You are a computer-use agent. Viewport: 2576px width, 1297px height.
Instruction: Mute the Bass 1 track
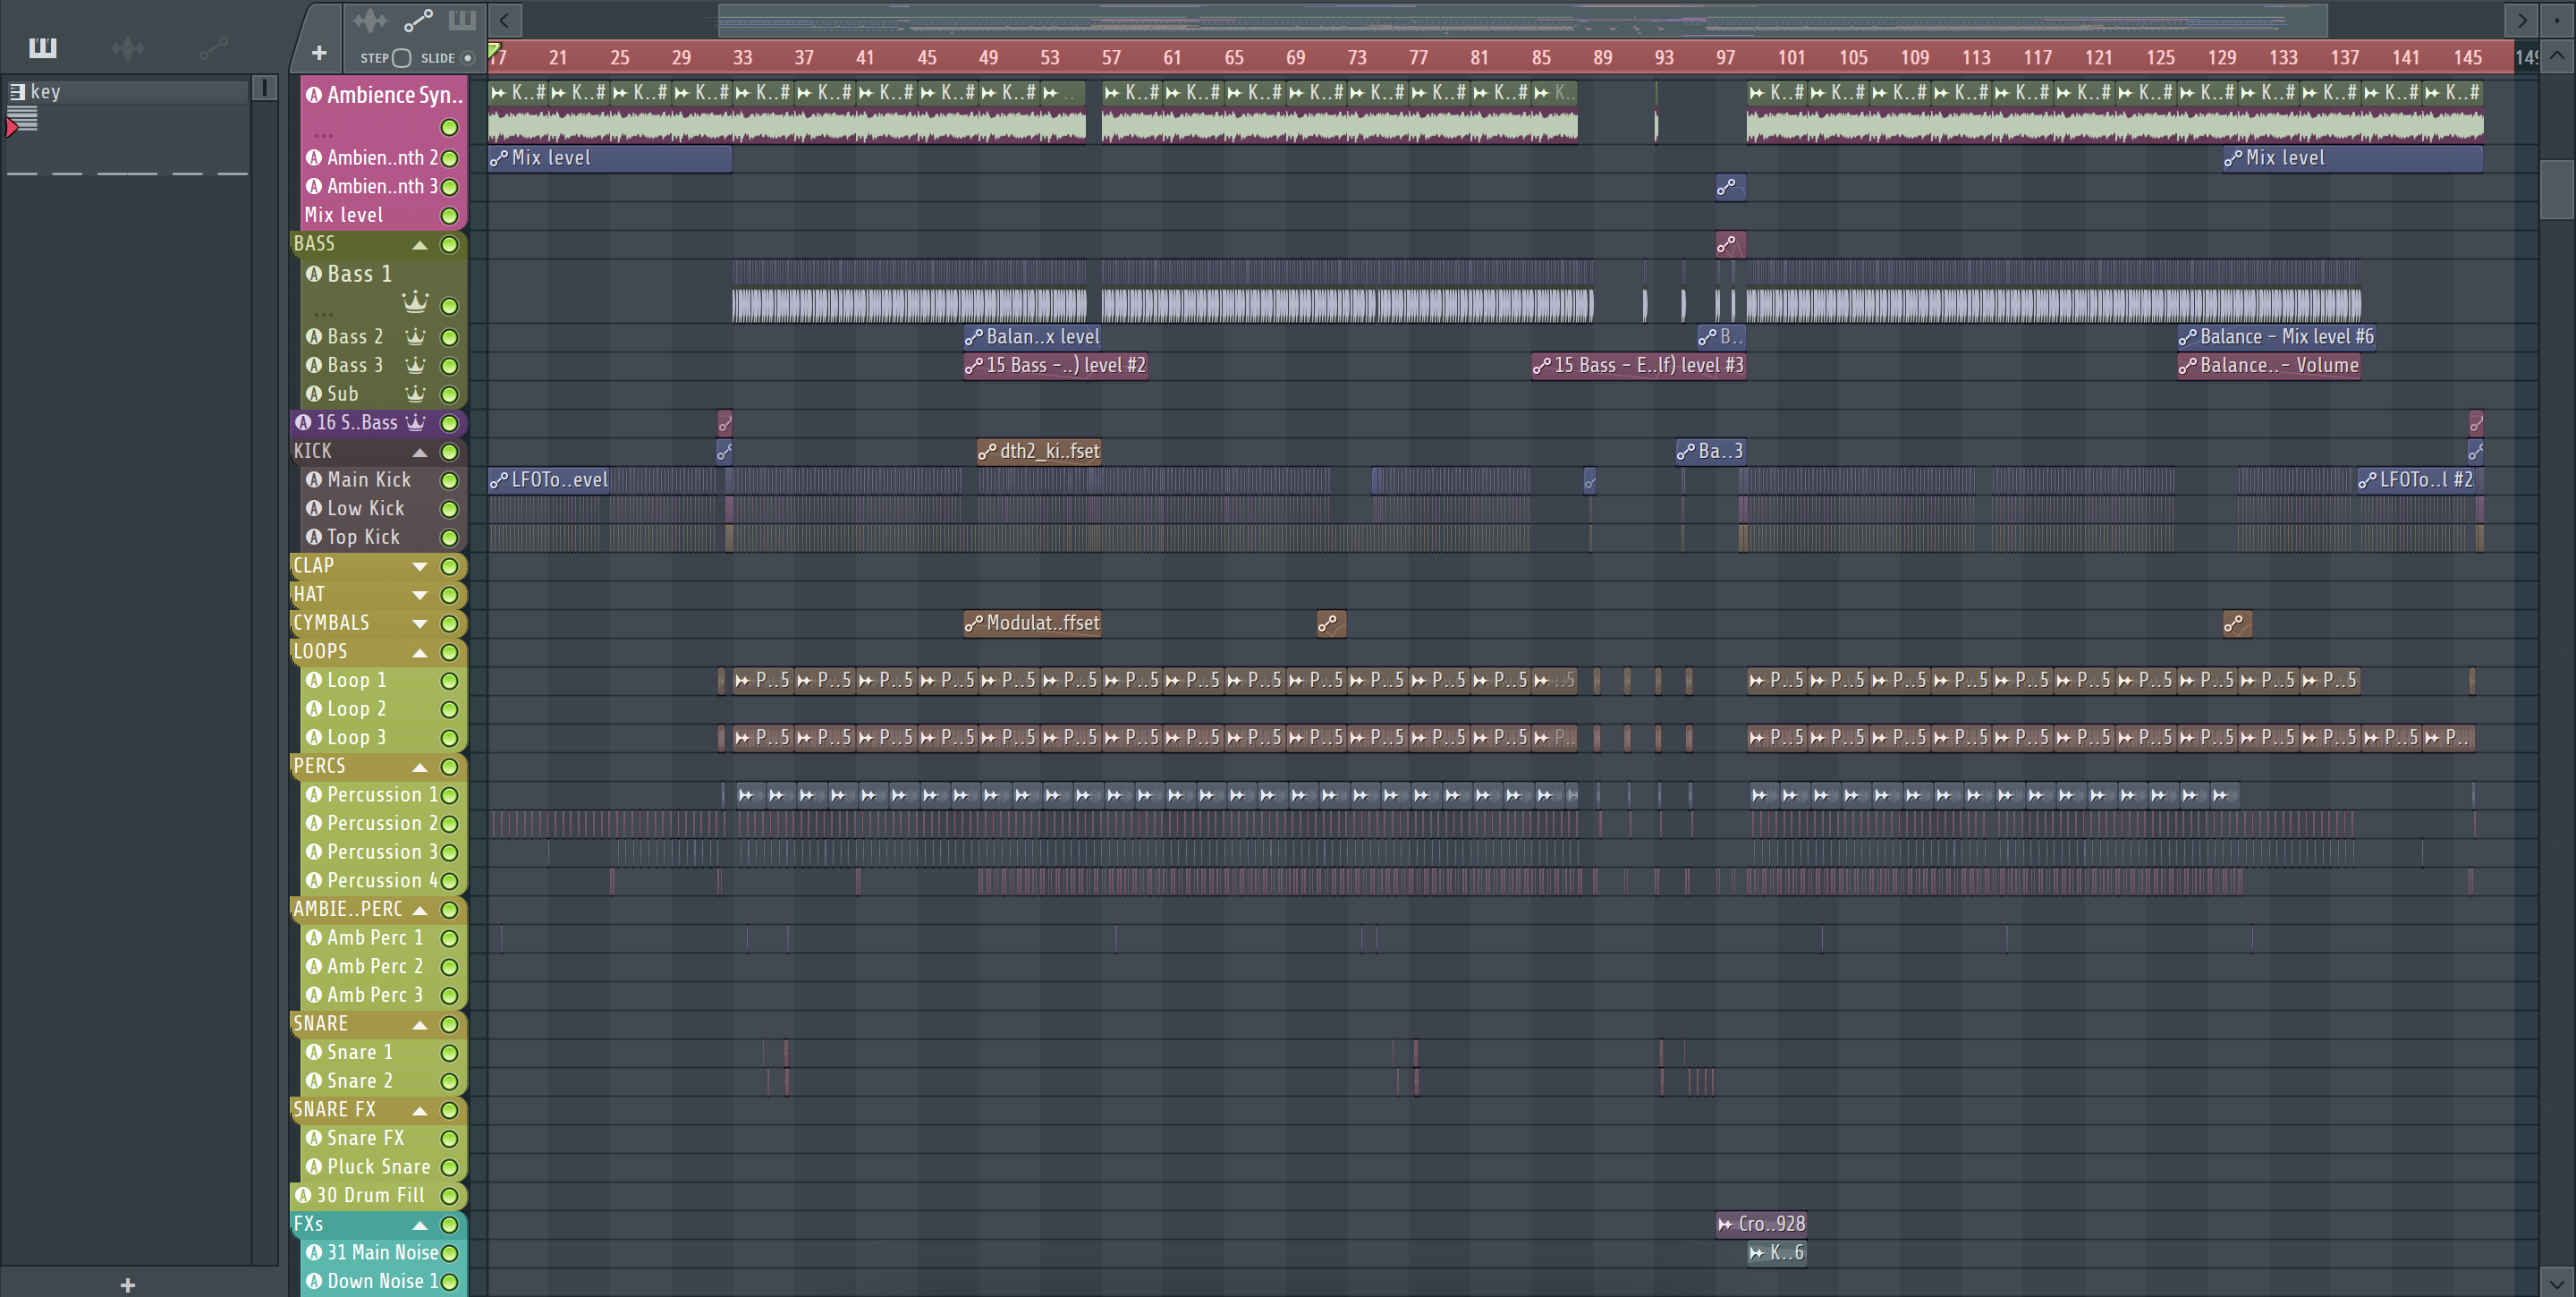pyautogui.click(x=450, y=306)
